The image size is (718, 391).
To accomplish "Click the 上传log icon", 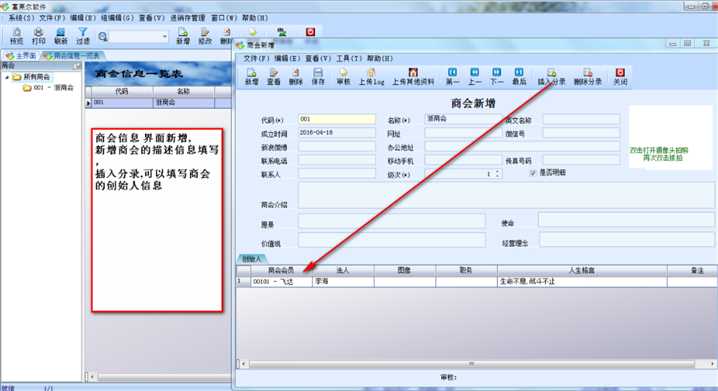I will point(371,76).
